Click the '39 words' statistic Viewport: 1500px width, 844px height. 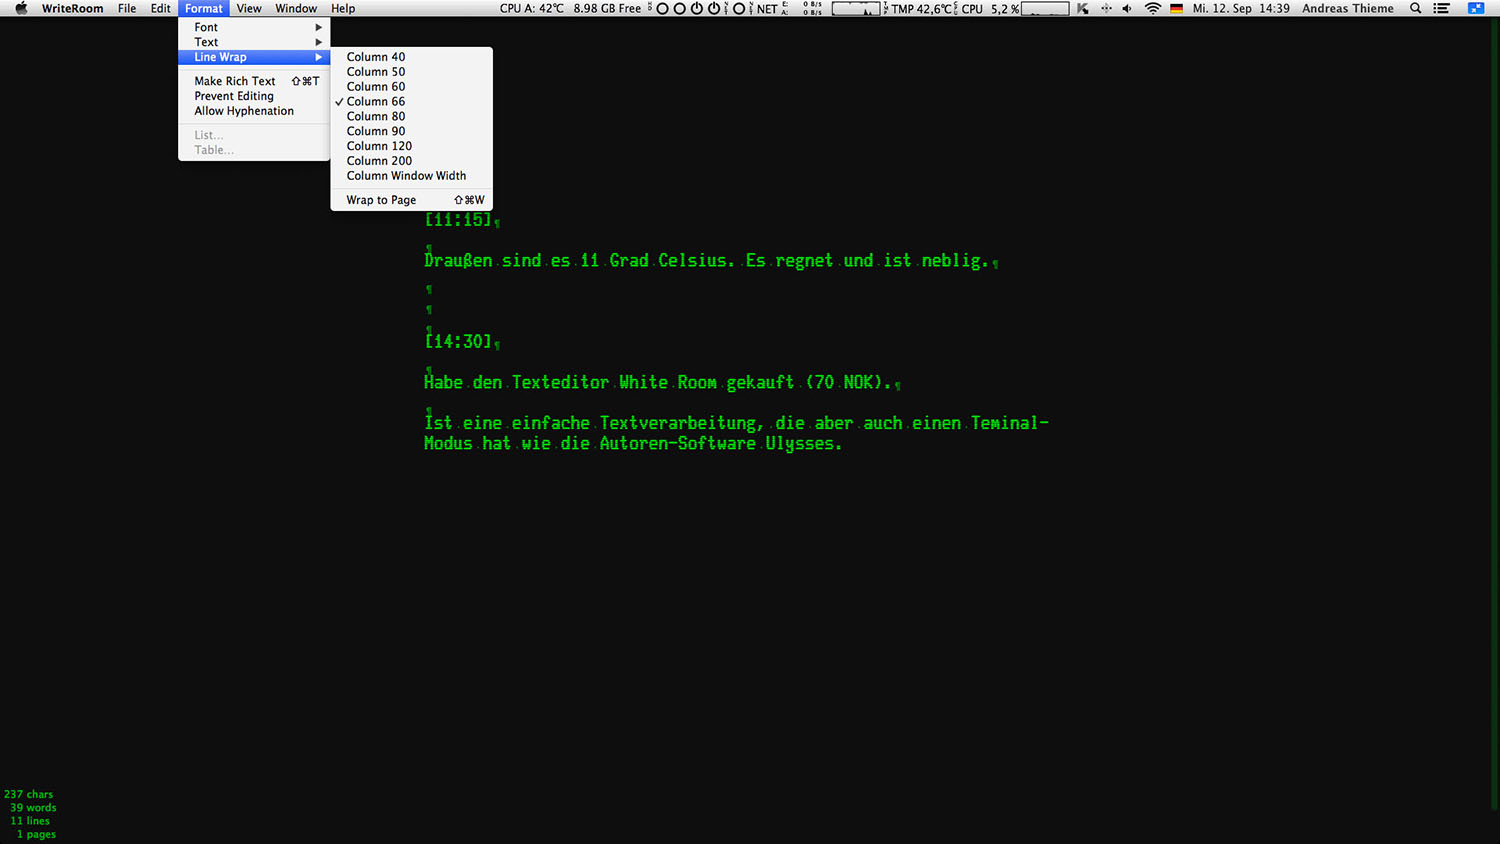33,807
